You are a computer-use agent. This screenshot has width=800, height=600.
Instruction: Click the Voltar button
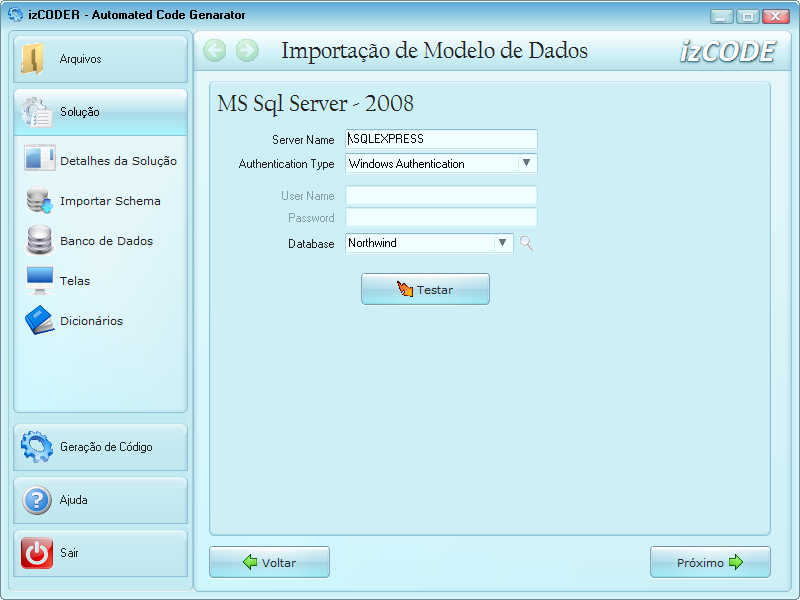(x=269, y=562)
